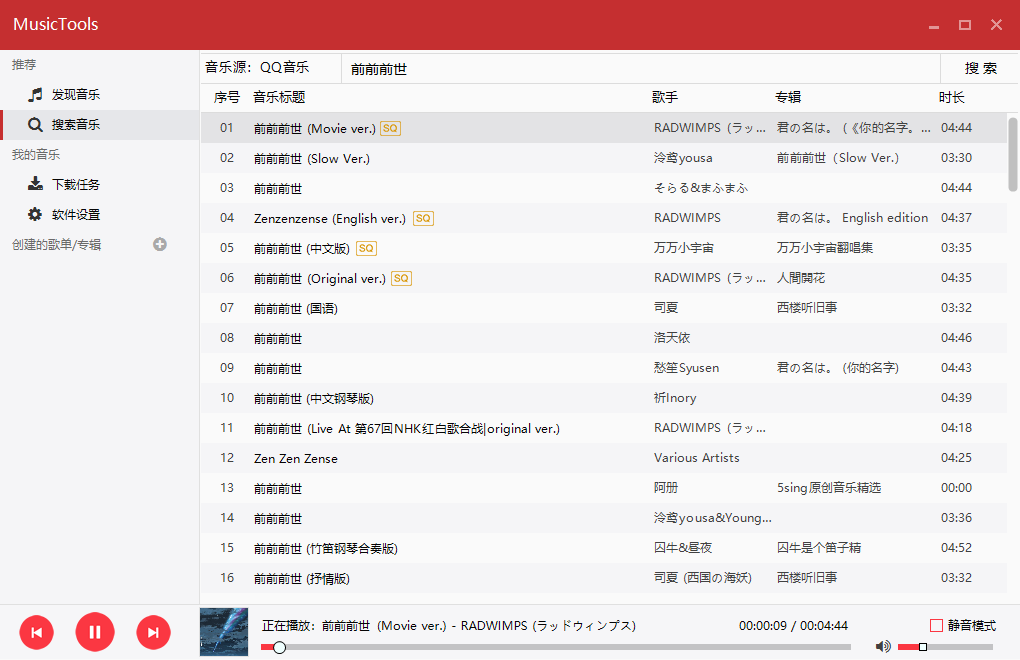Click artist 洛天依 in row 08
This screenshot has width=1020, height=660.
[672, 338]
